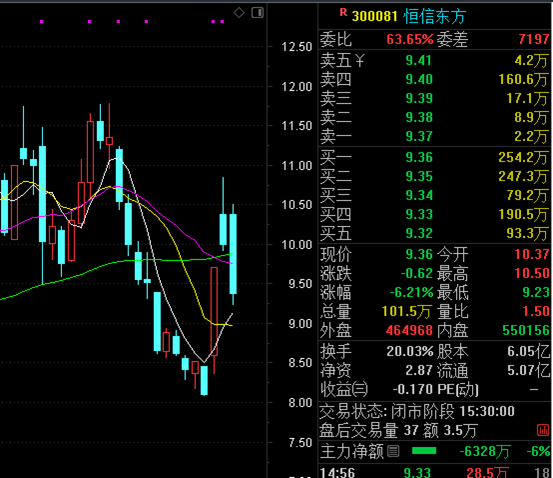Image resolution: width=553 pixels, height=478 pixels.
Task: Select 卖三 price 9.39
Action: pos(419,98)
